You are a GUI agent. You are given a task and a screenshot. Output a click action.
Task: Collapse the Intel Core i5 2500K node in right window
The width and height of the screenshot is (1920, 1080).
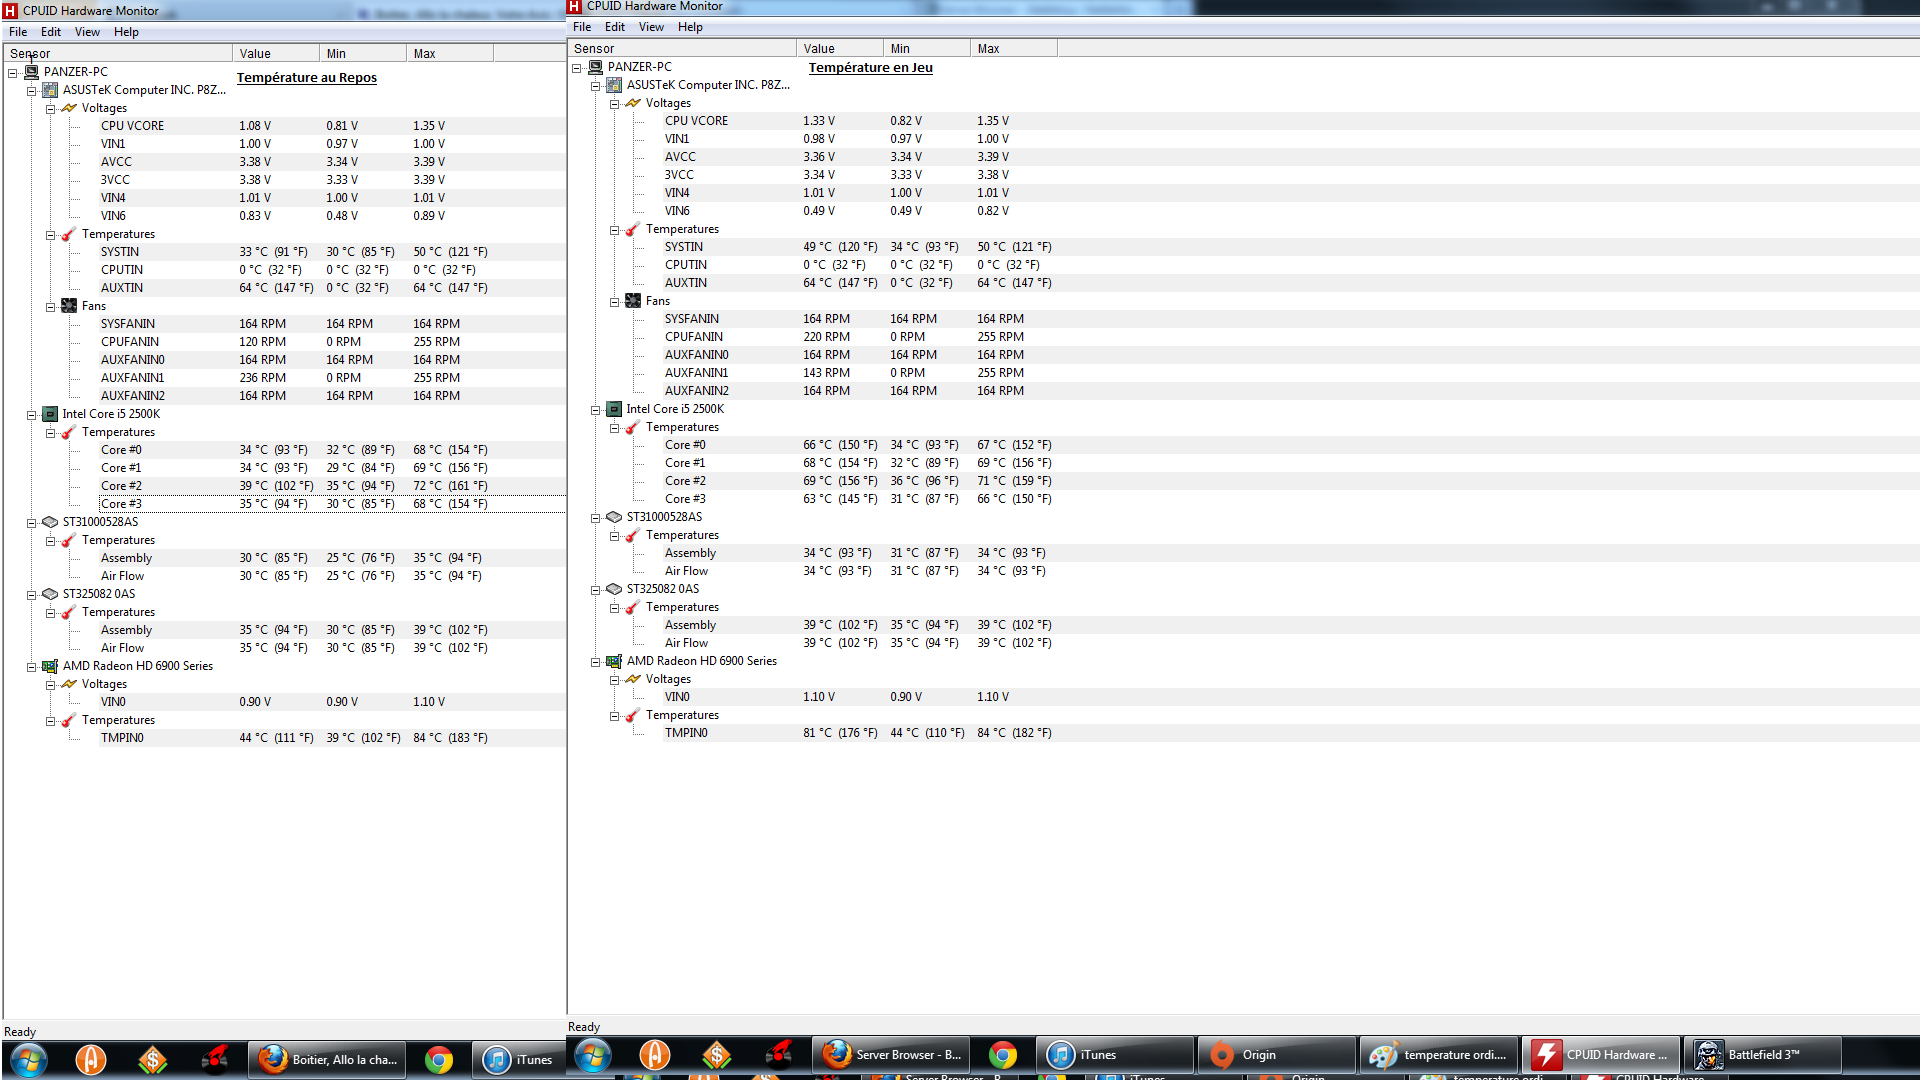pyautogui.click(x=595, y=410)
